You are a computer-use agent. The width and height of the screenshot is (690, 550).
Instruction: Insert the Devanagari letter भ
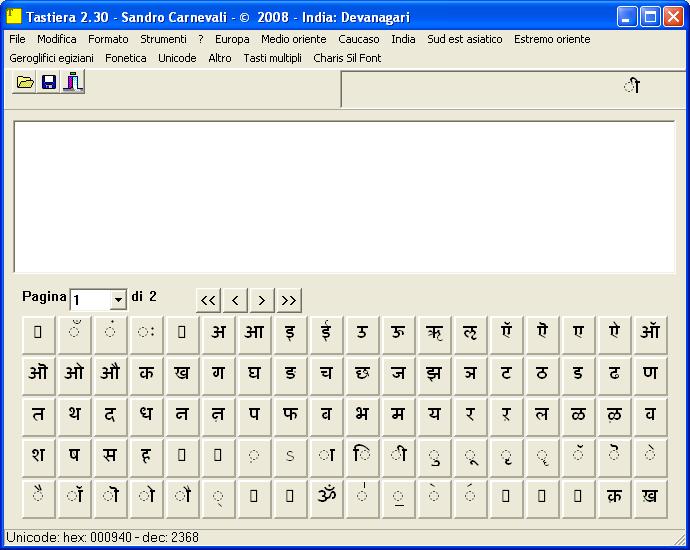pyautogui.click(x=363, y=417)
